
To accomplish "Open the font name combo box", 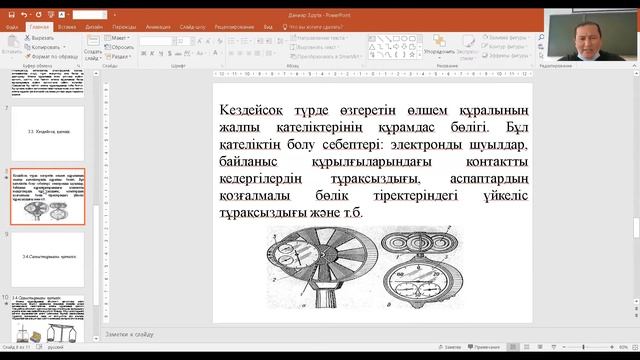I will tap(158, 41).
